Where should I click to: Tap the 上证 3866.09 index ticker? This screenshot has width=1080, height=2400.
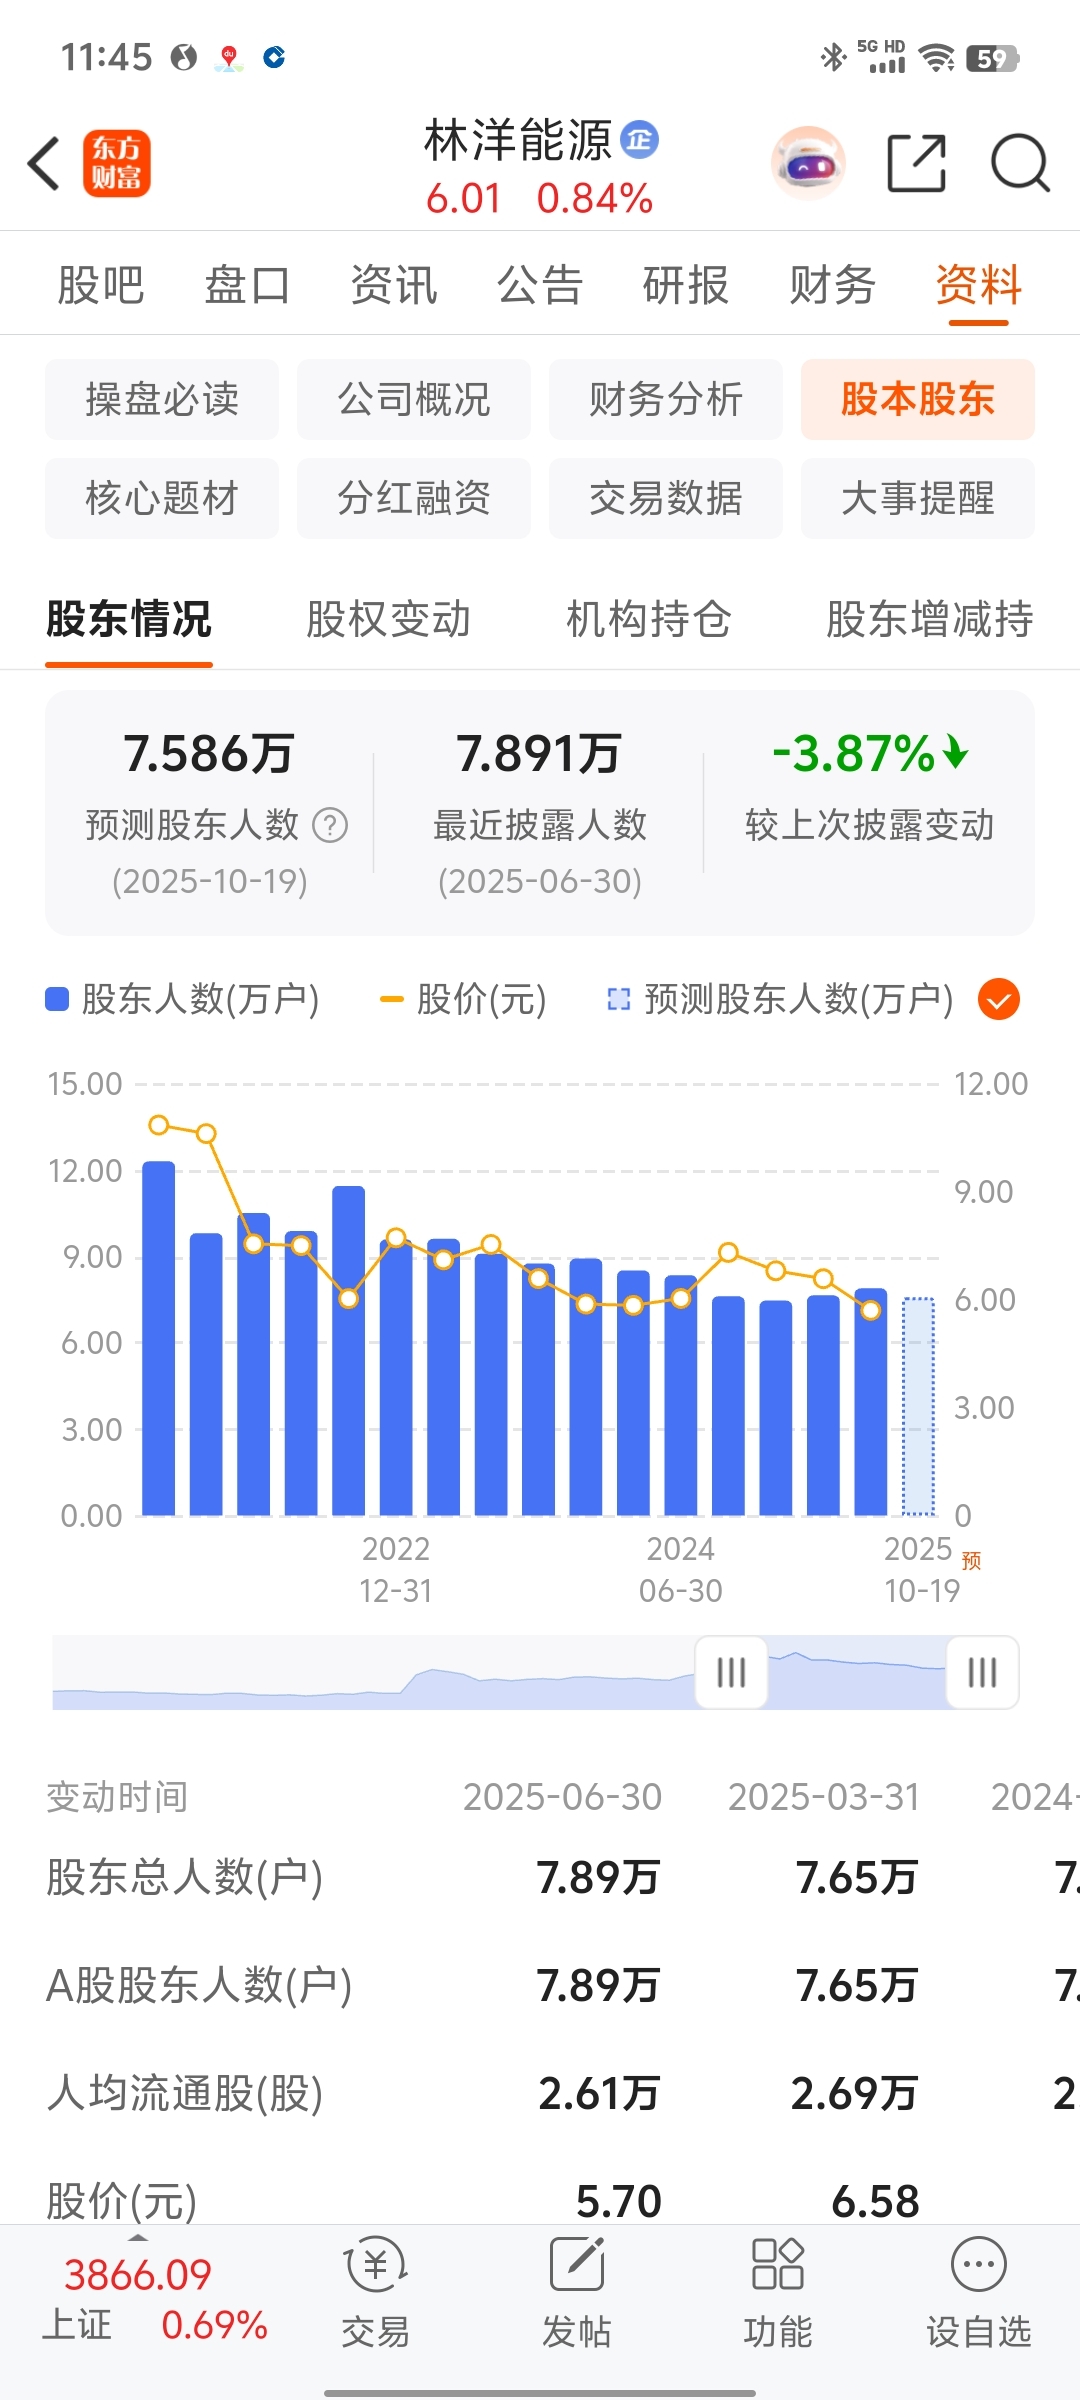click(x=155, y=2300)
